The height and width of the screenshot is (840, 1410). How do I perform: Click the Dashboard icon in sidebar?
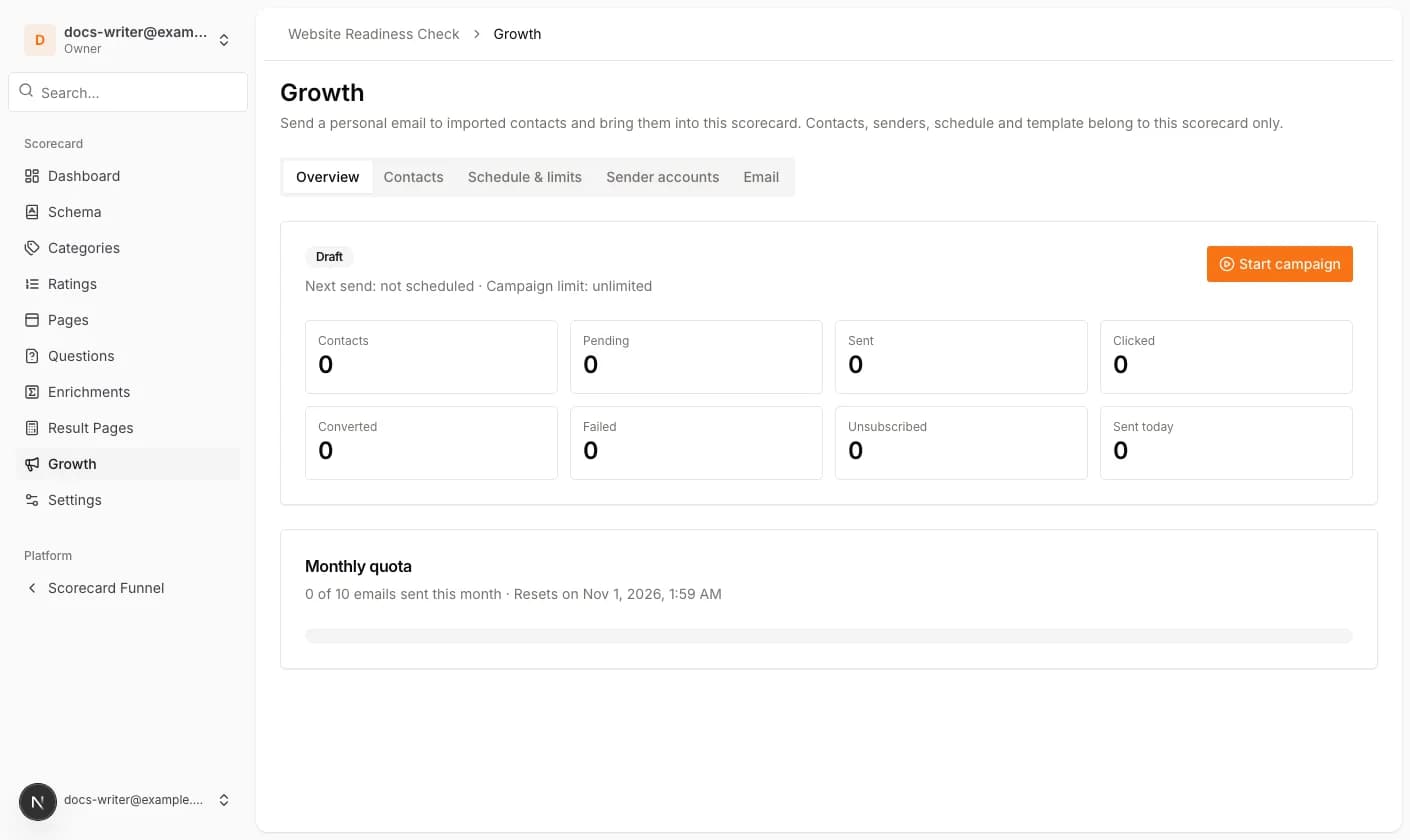(x=32, y=176)
